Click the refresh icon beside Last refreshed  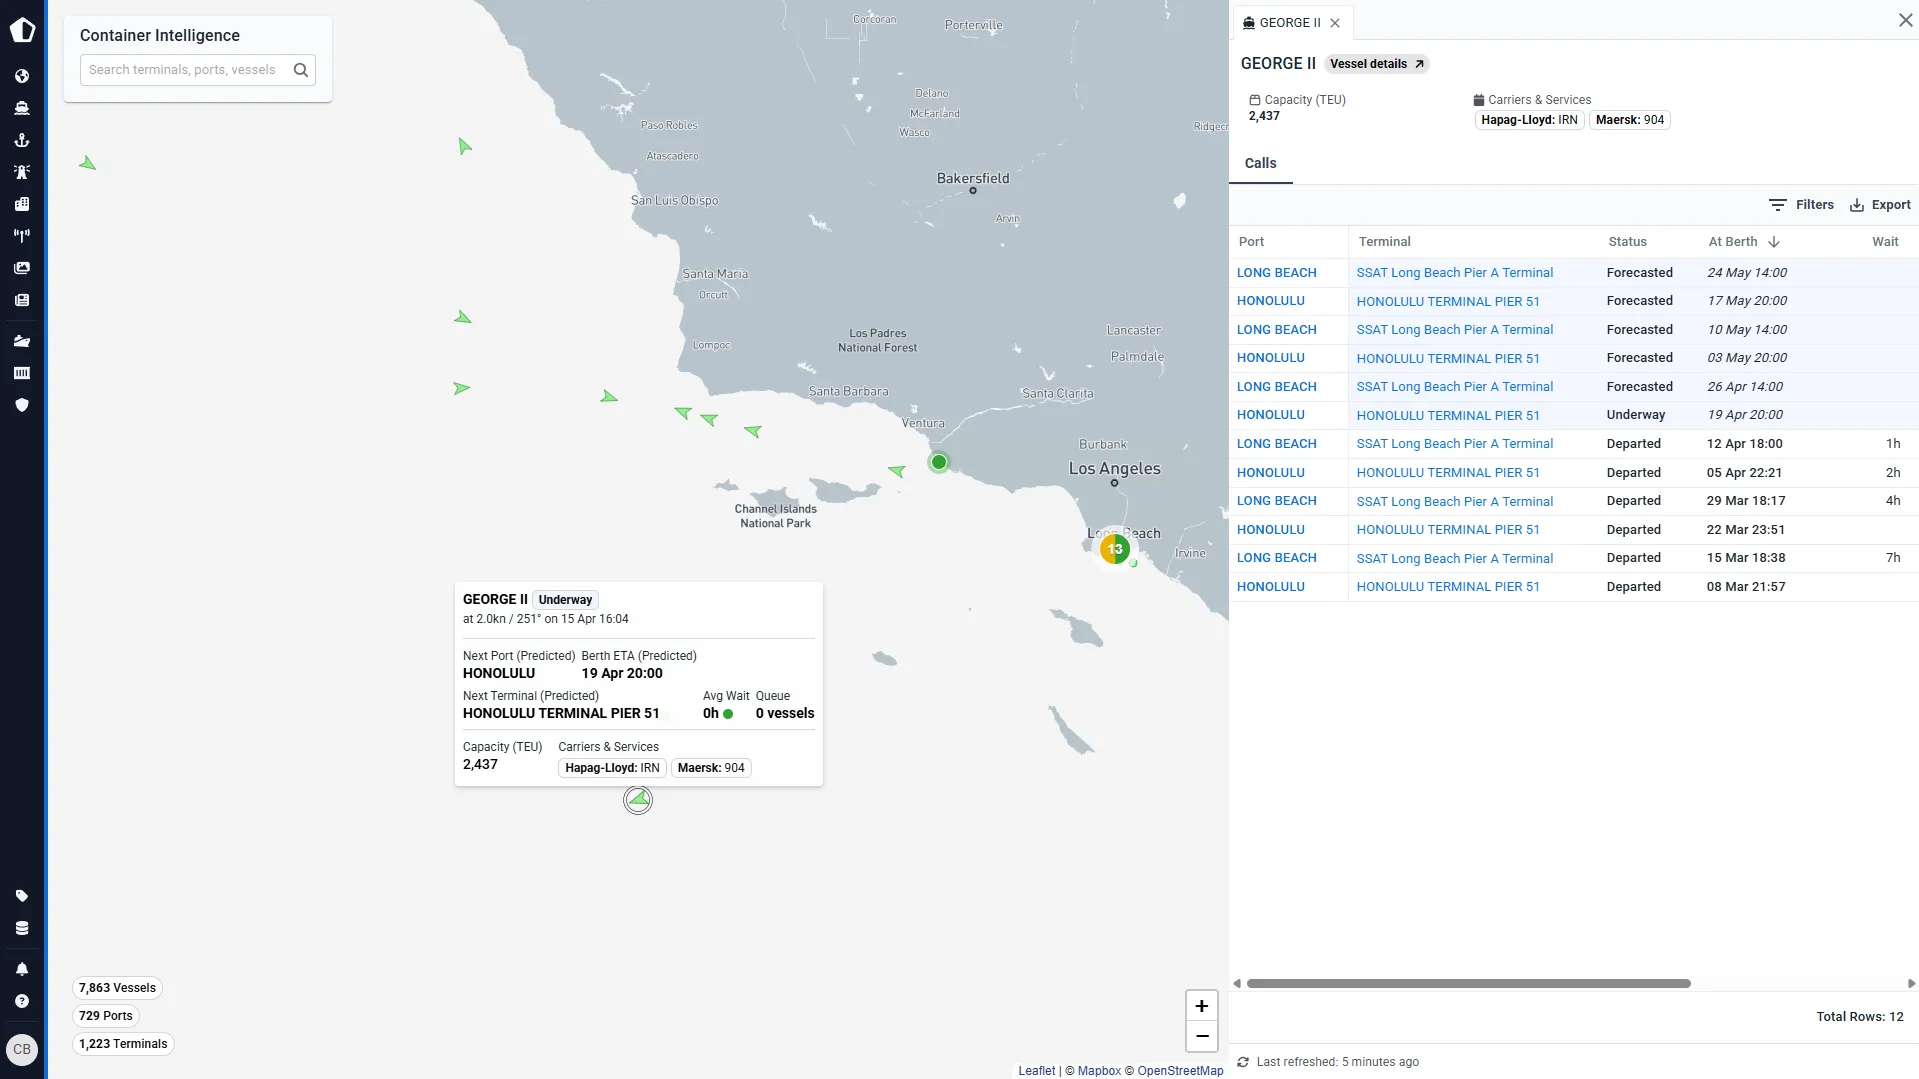pyautogui.click(x=1243, y=1062)
